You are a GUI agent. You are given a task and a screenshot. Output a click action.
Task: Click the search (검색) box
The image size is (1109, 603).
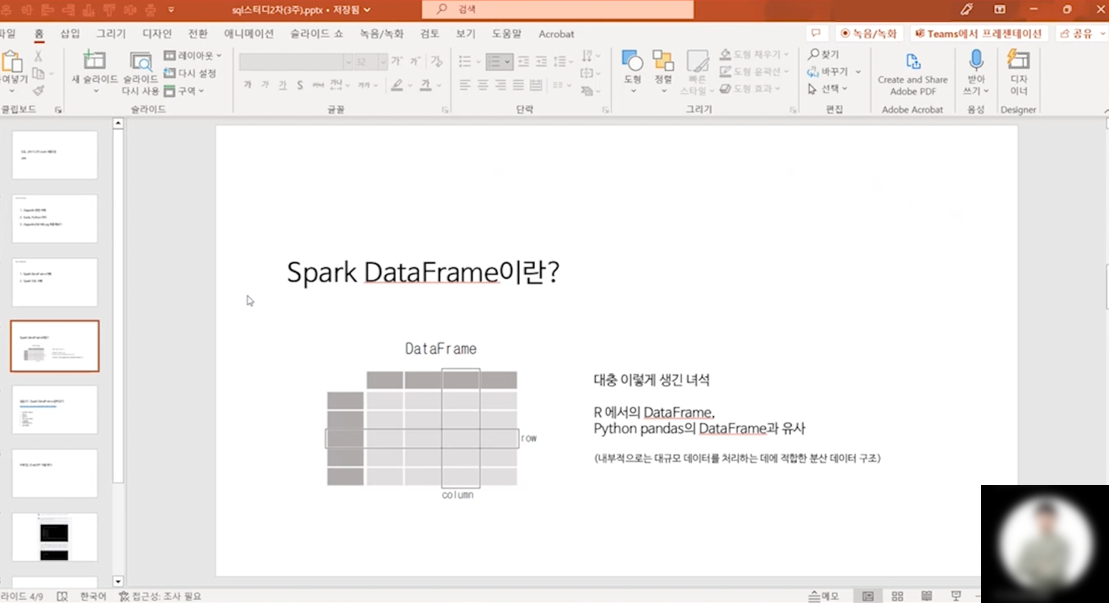(x=557, y=9)
